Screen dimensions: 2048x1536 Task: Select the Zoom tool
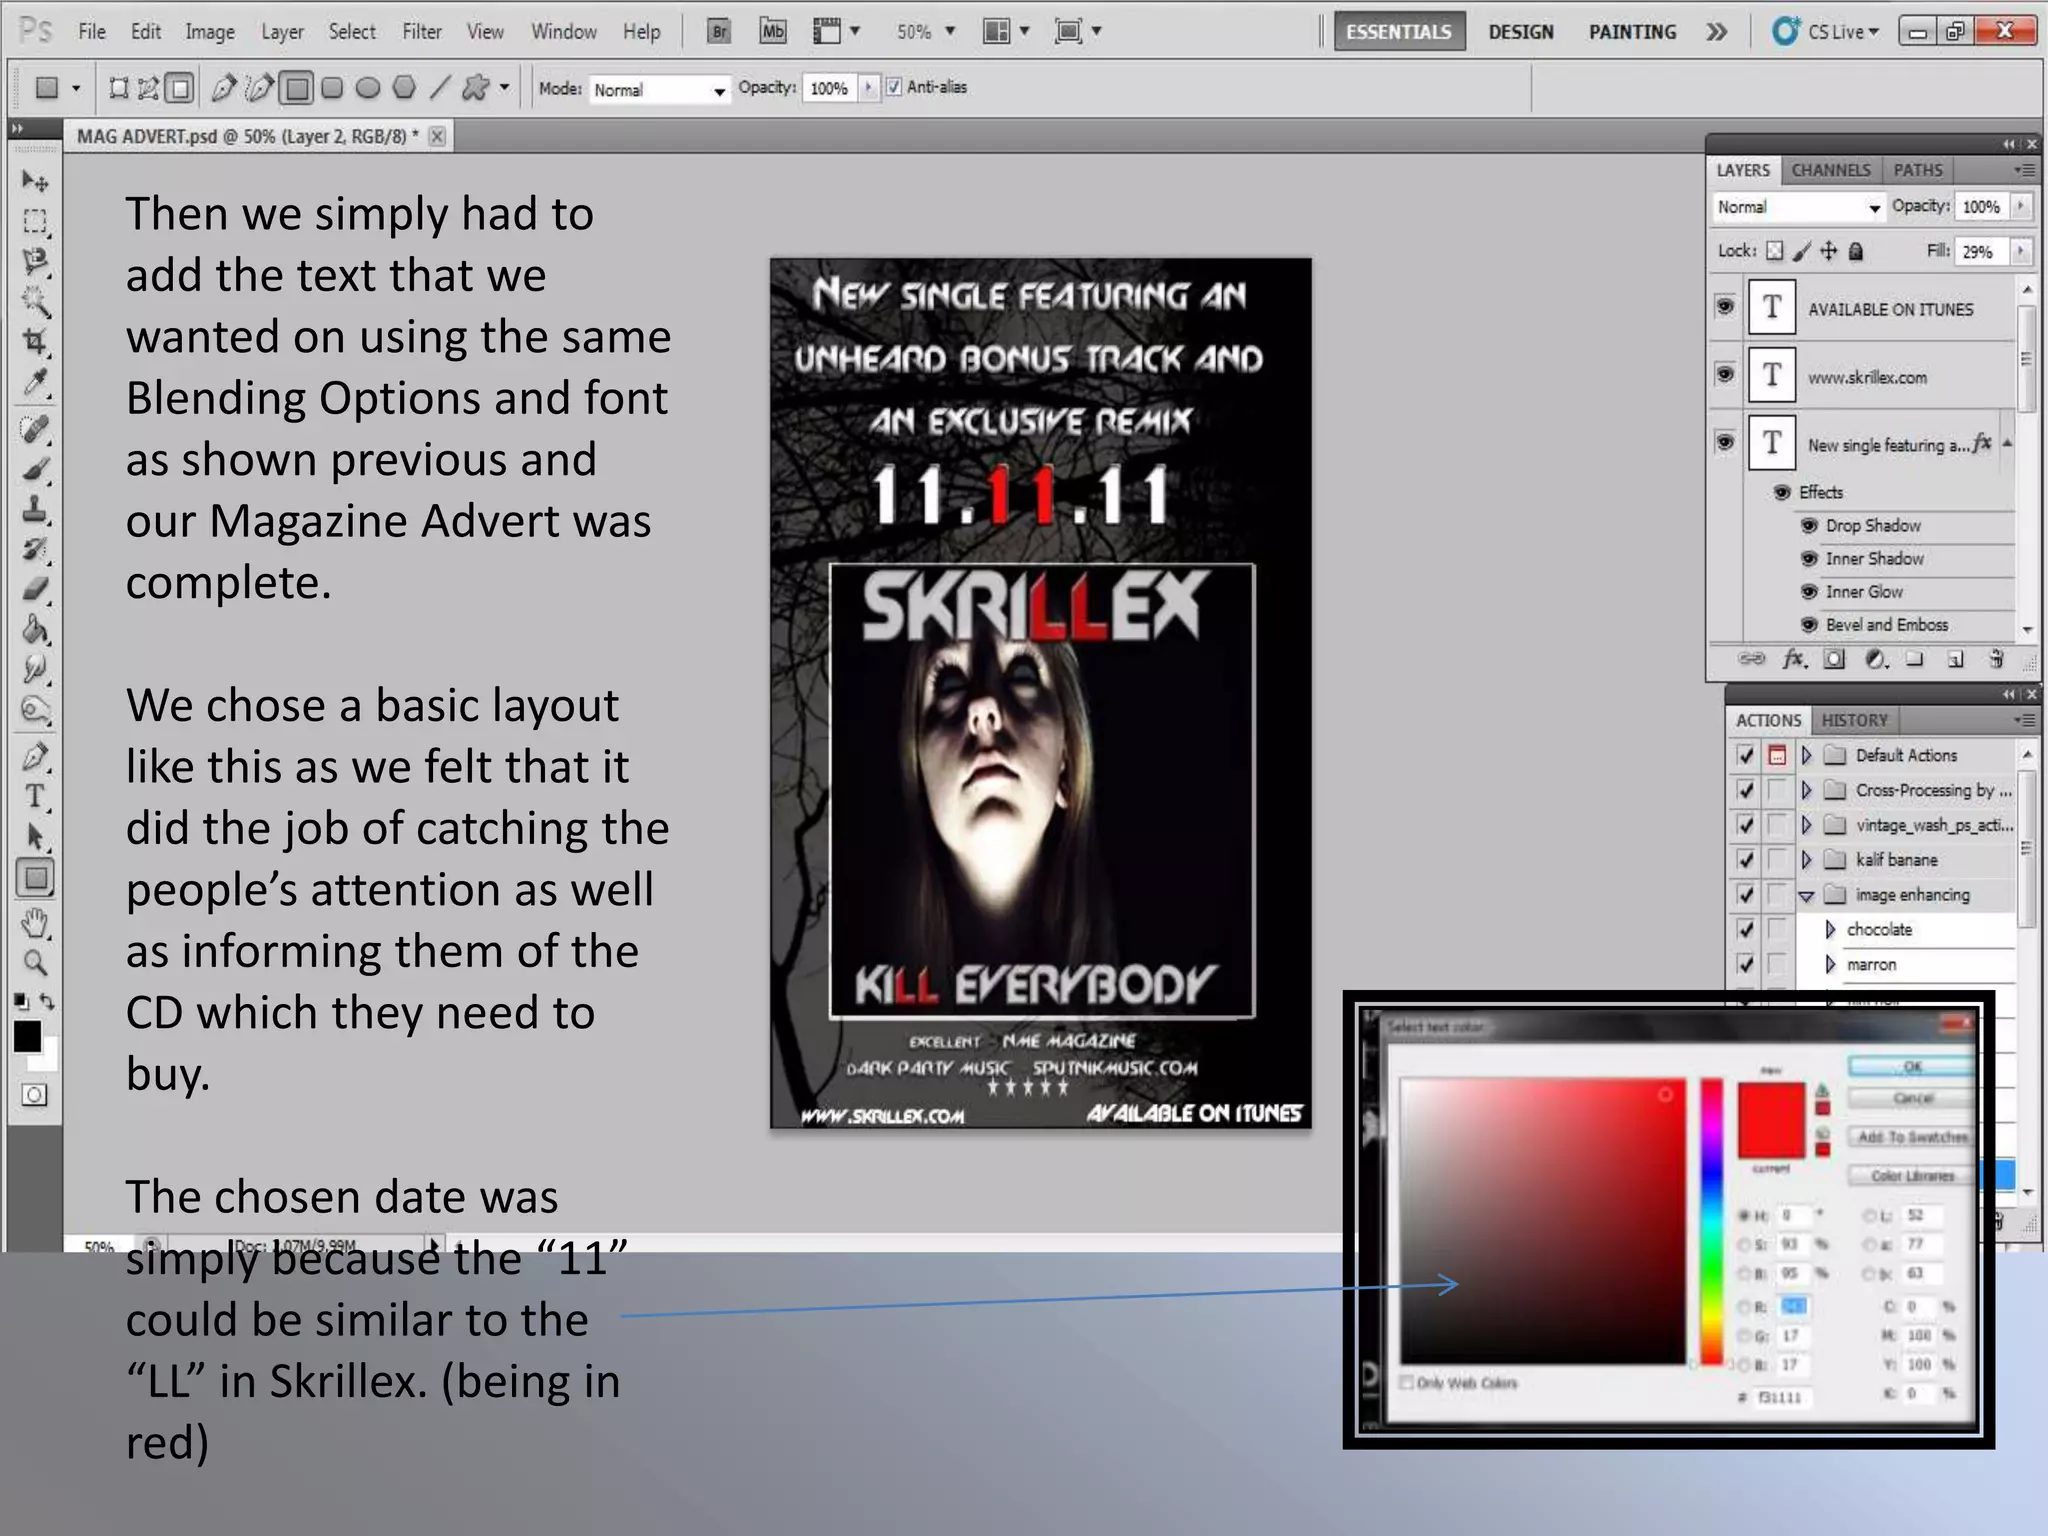click(35, 963)
